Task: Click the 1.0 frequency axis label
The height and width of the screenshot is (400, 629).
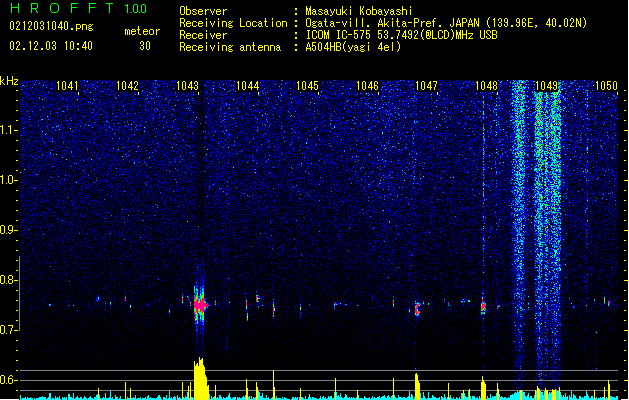Action: click(x=9, y=180)
